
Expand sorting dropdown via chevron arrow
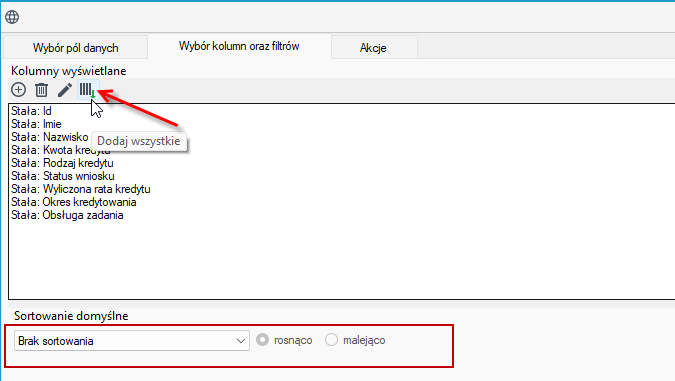(x=241, y=341)
